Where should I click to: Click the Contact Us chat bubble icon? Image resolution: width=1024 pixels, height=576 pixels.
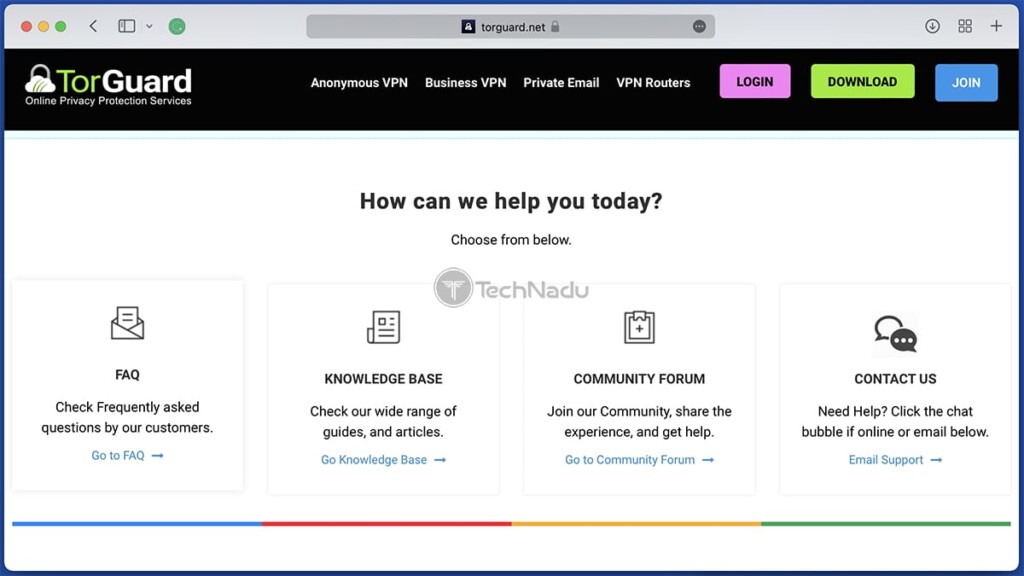895,334
